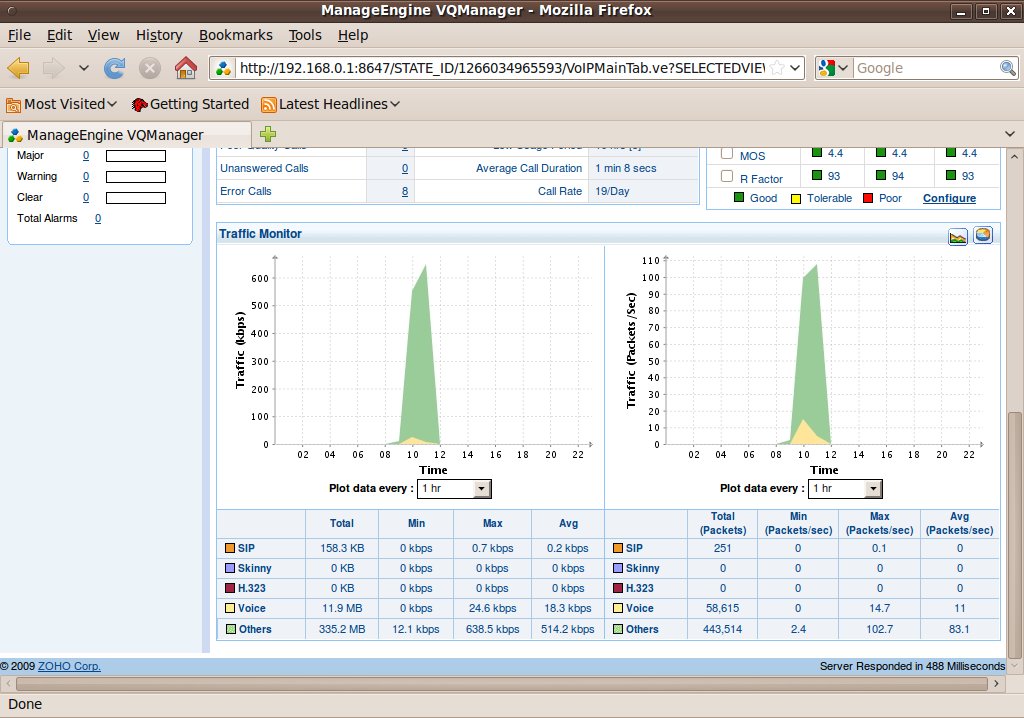Click the browser Forward arrow button

[x=54, y=67]
